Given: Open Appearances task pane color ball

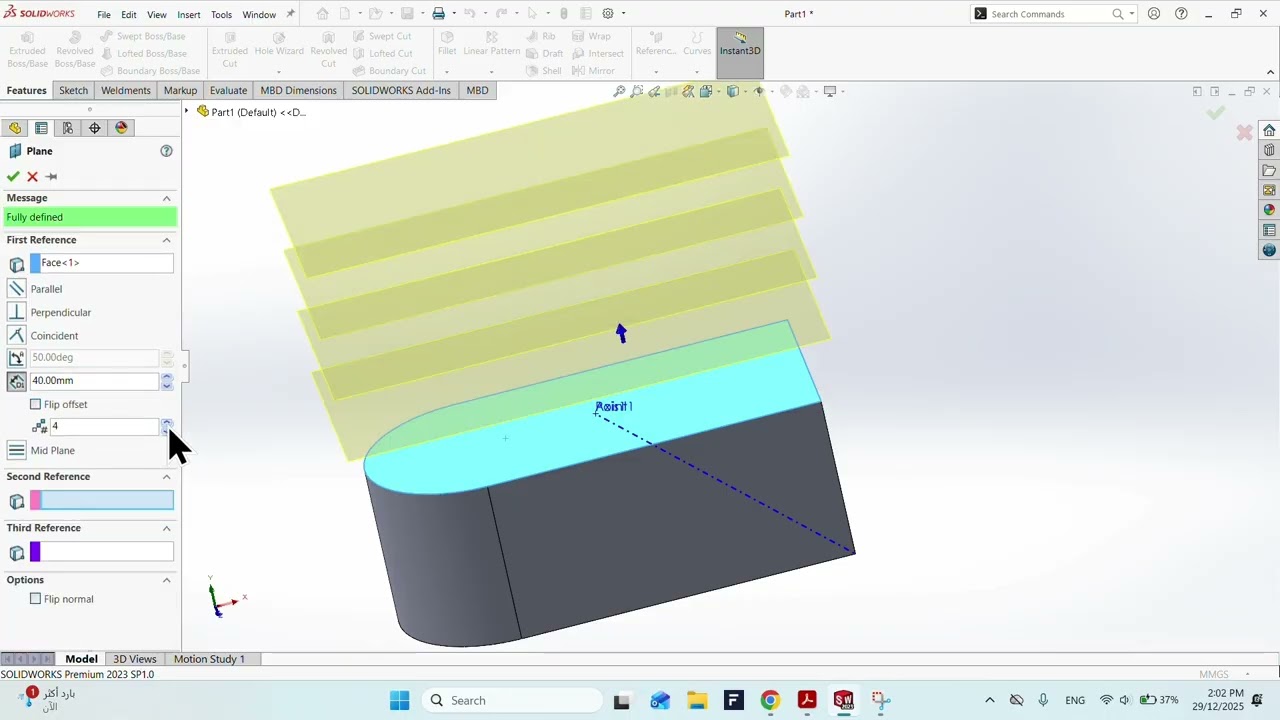Looking at the screenshot, I should point(1269,210).
